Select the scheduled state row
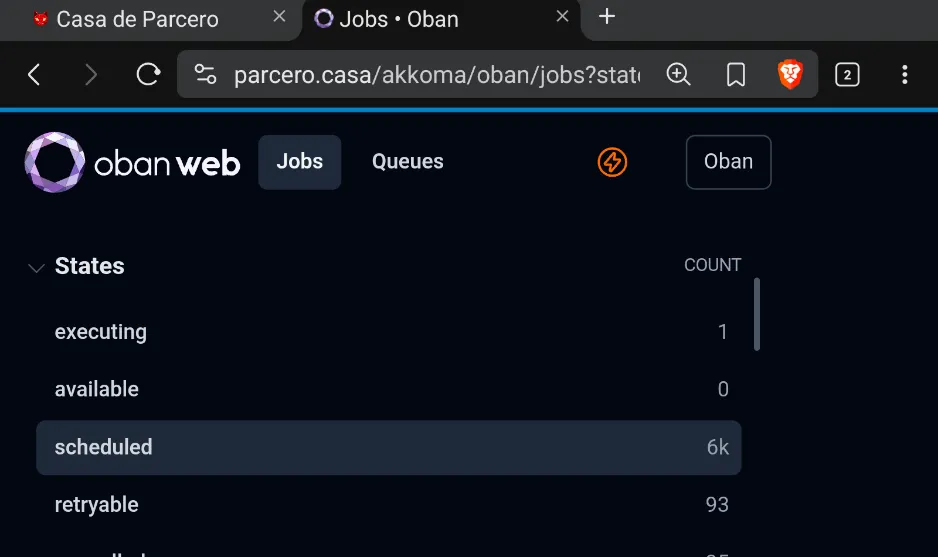The image size is (938, 557). coord(389,448)
